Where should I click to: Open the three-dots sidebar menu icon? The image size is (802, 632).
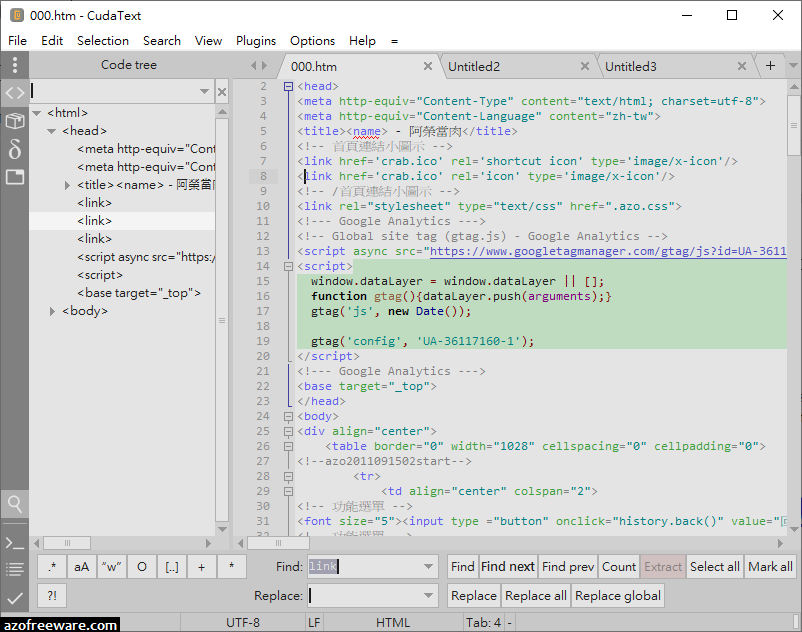14,64
